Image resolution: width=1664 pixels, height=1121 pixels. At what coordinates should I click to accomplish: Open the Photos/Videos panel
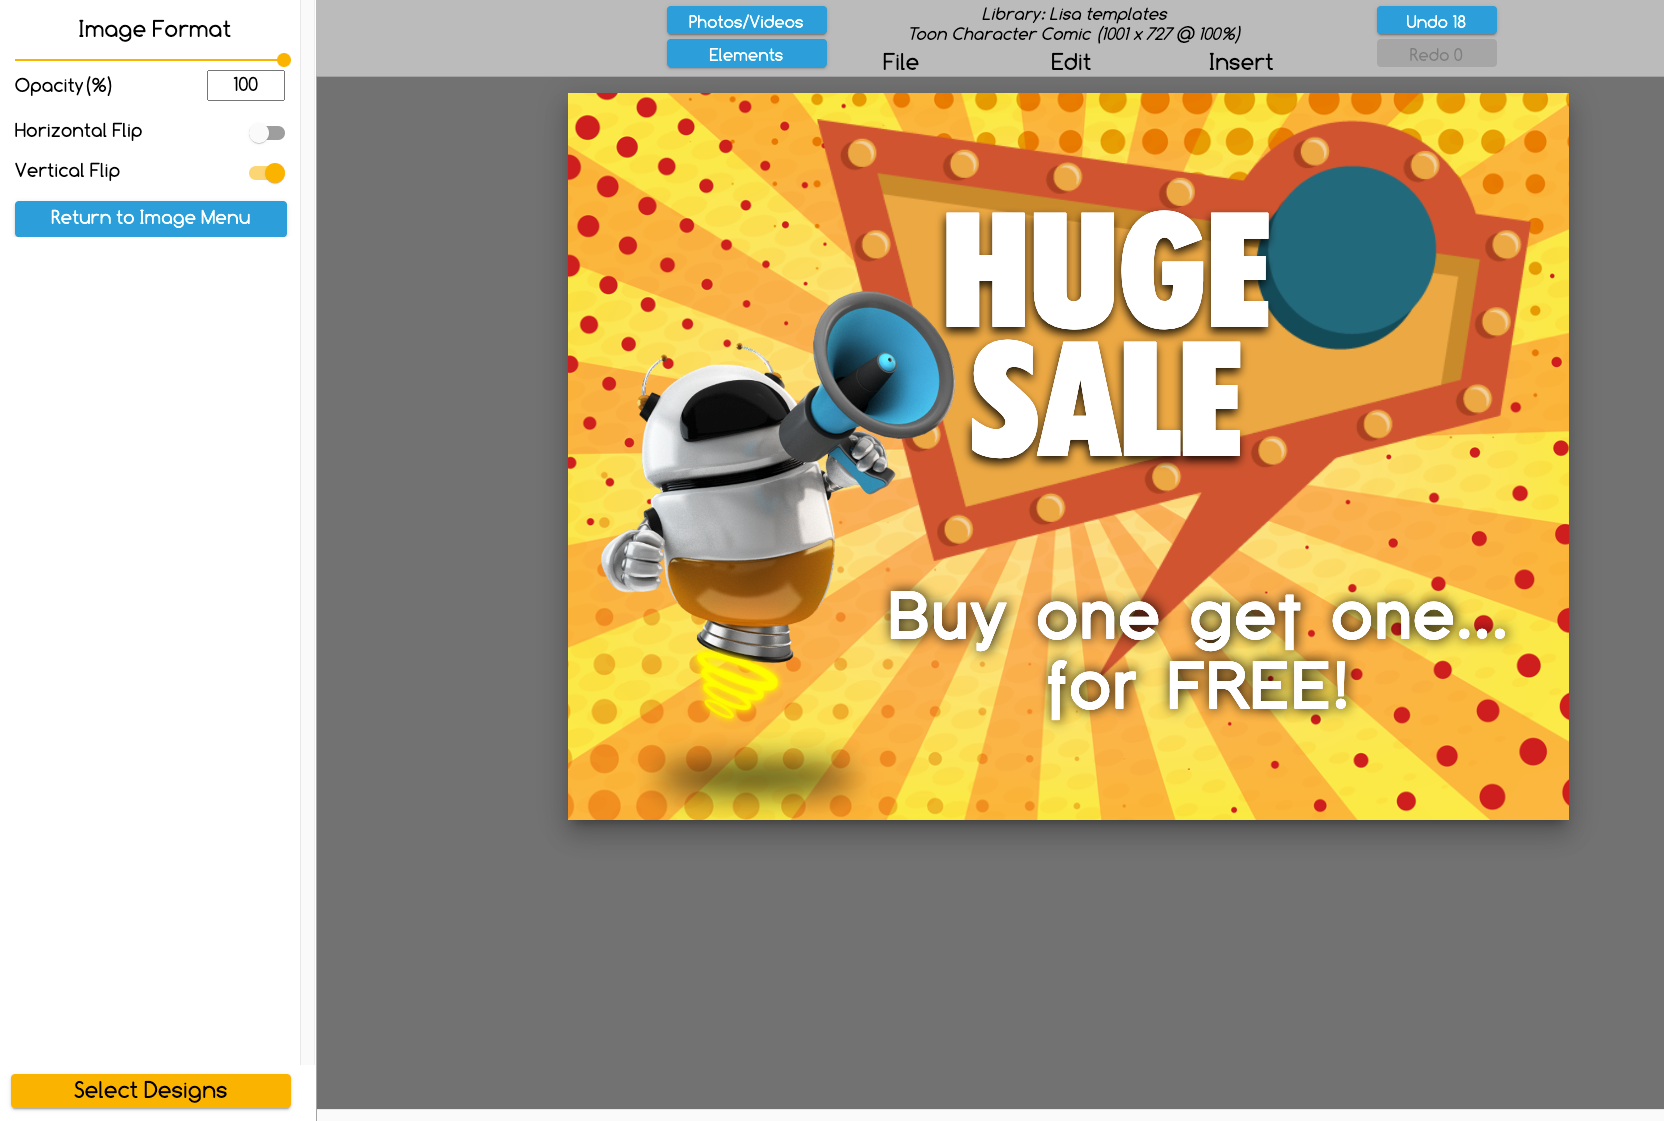(x=746, y=21)
